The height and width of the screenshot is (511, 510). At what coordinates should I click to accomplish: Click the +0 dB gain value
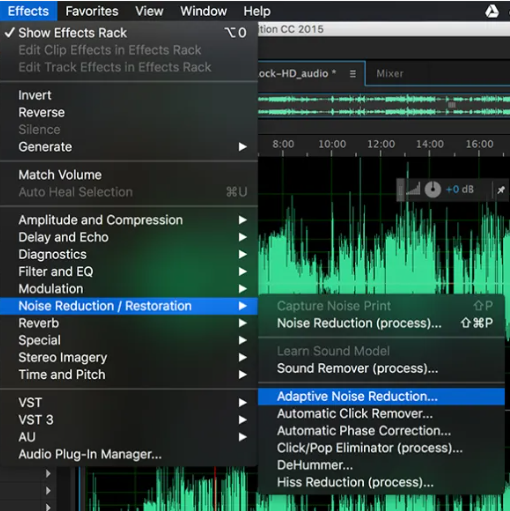pyautogui.click(x=460, y=189)
